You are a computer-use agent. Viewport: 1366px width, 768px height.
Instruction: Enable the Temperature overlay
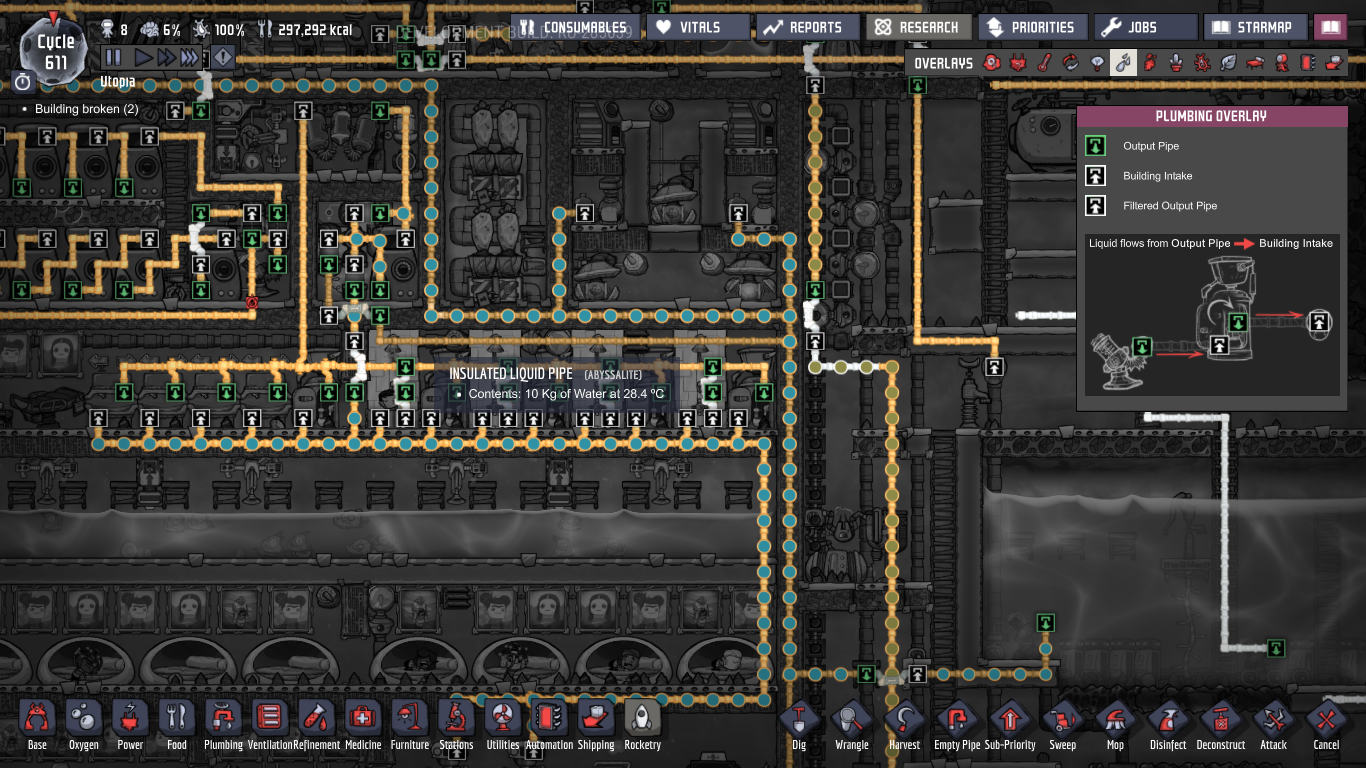(x=1044, y=63)
